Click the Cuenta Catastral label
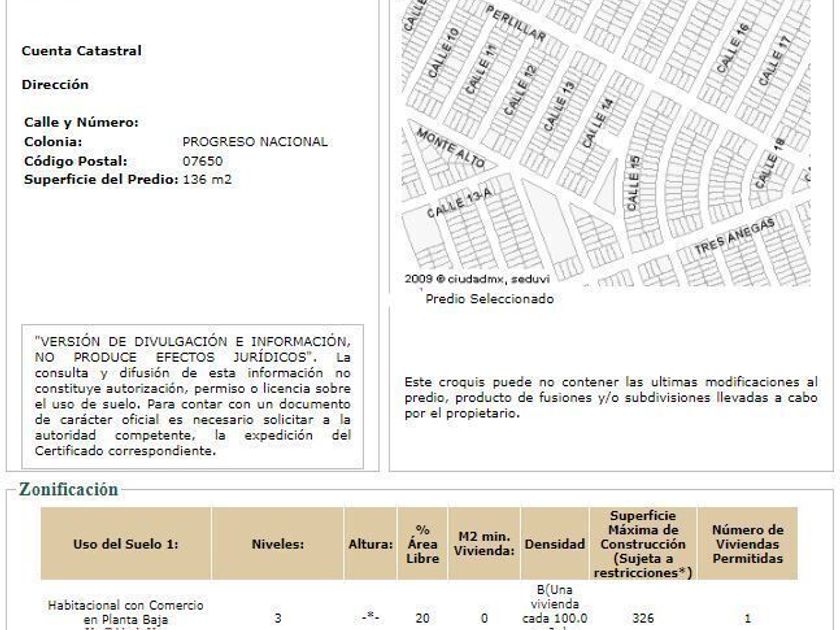 pyautogui.click(x=81, y=51)
